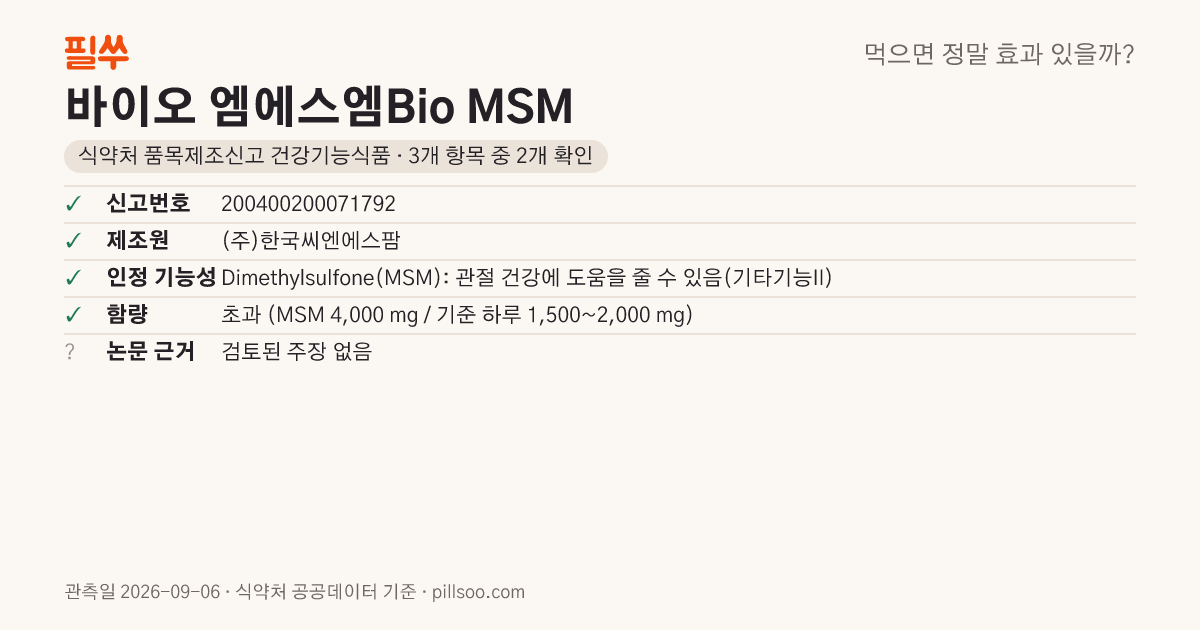
Task: Click the 관측일 2026-09-06 date text
Action: [142, 592]
